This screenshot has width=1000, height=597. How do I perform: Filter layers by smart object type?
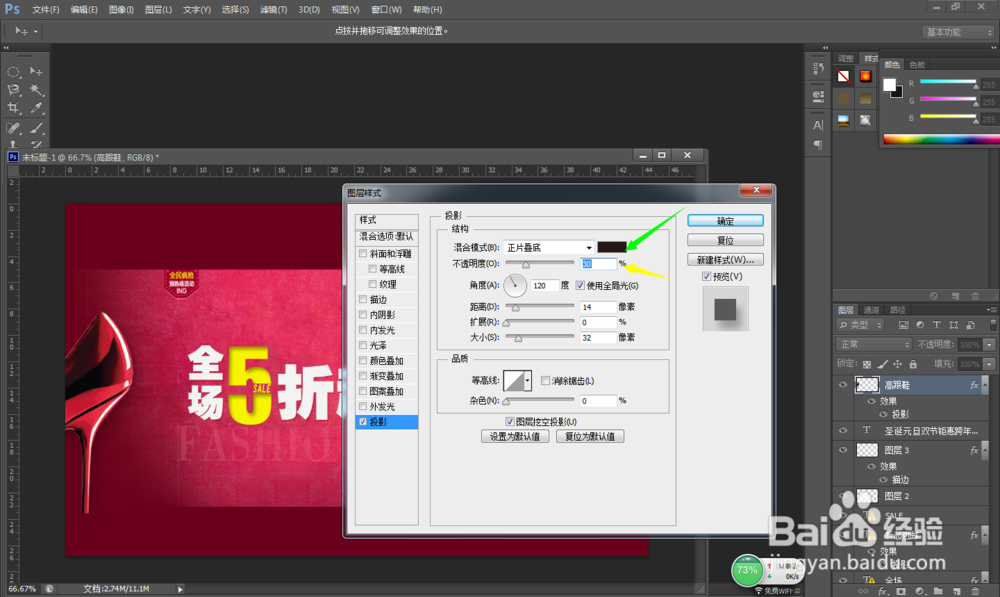970,325
